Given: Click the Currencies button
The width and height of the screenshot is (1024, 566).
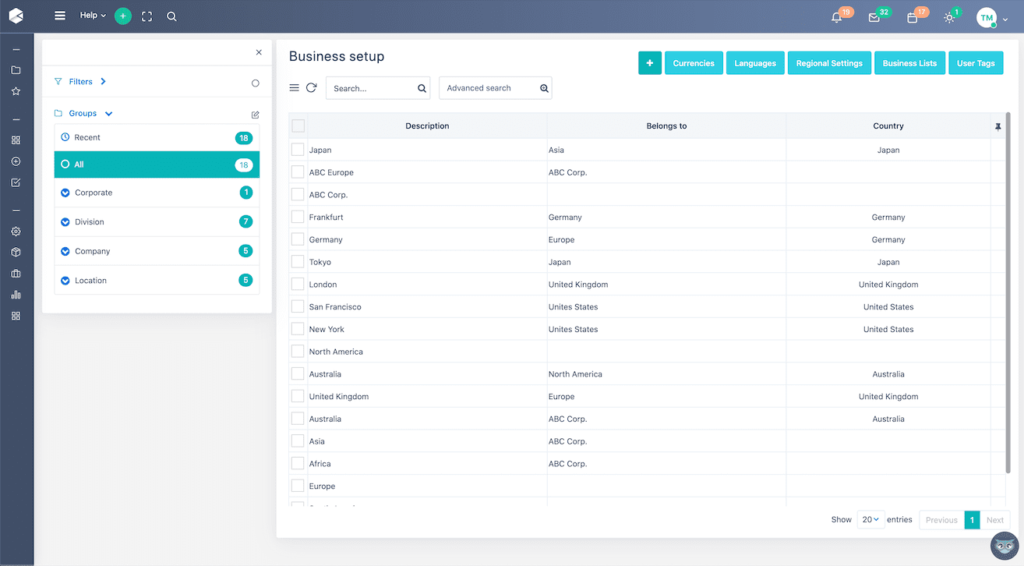Looking at the screenshot, I should pyautogui.click(x=694, y=63).
